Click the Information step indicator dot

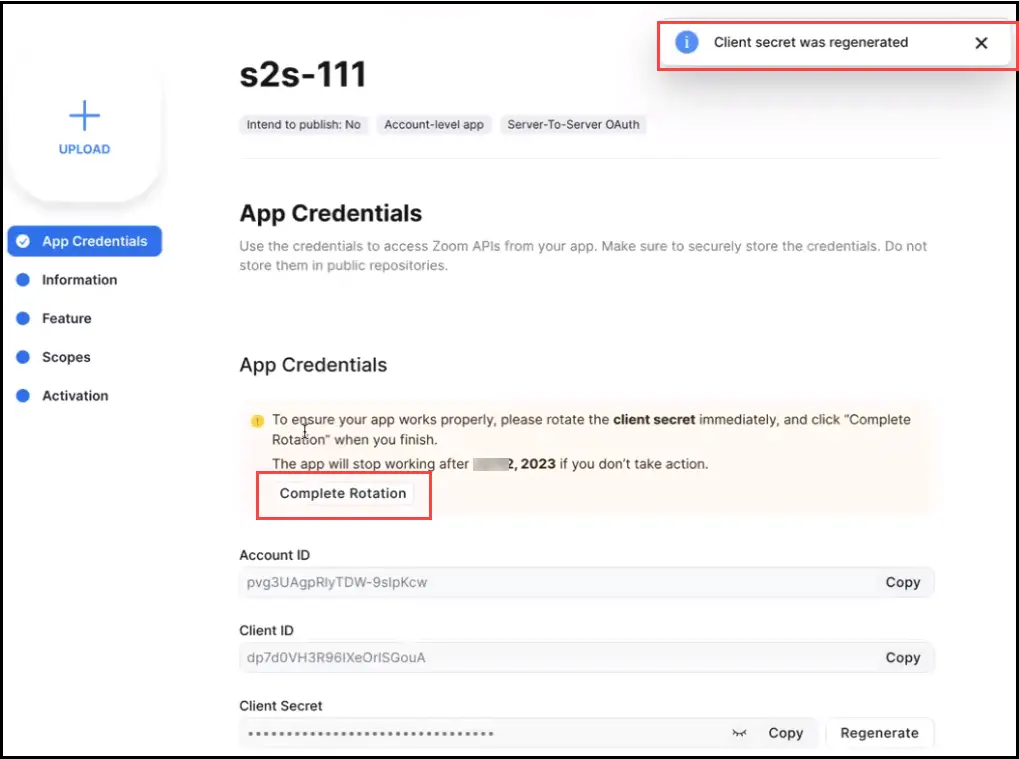pos(22,280)
